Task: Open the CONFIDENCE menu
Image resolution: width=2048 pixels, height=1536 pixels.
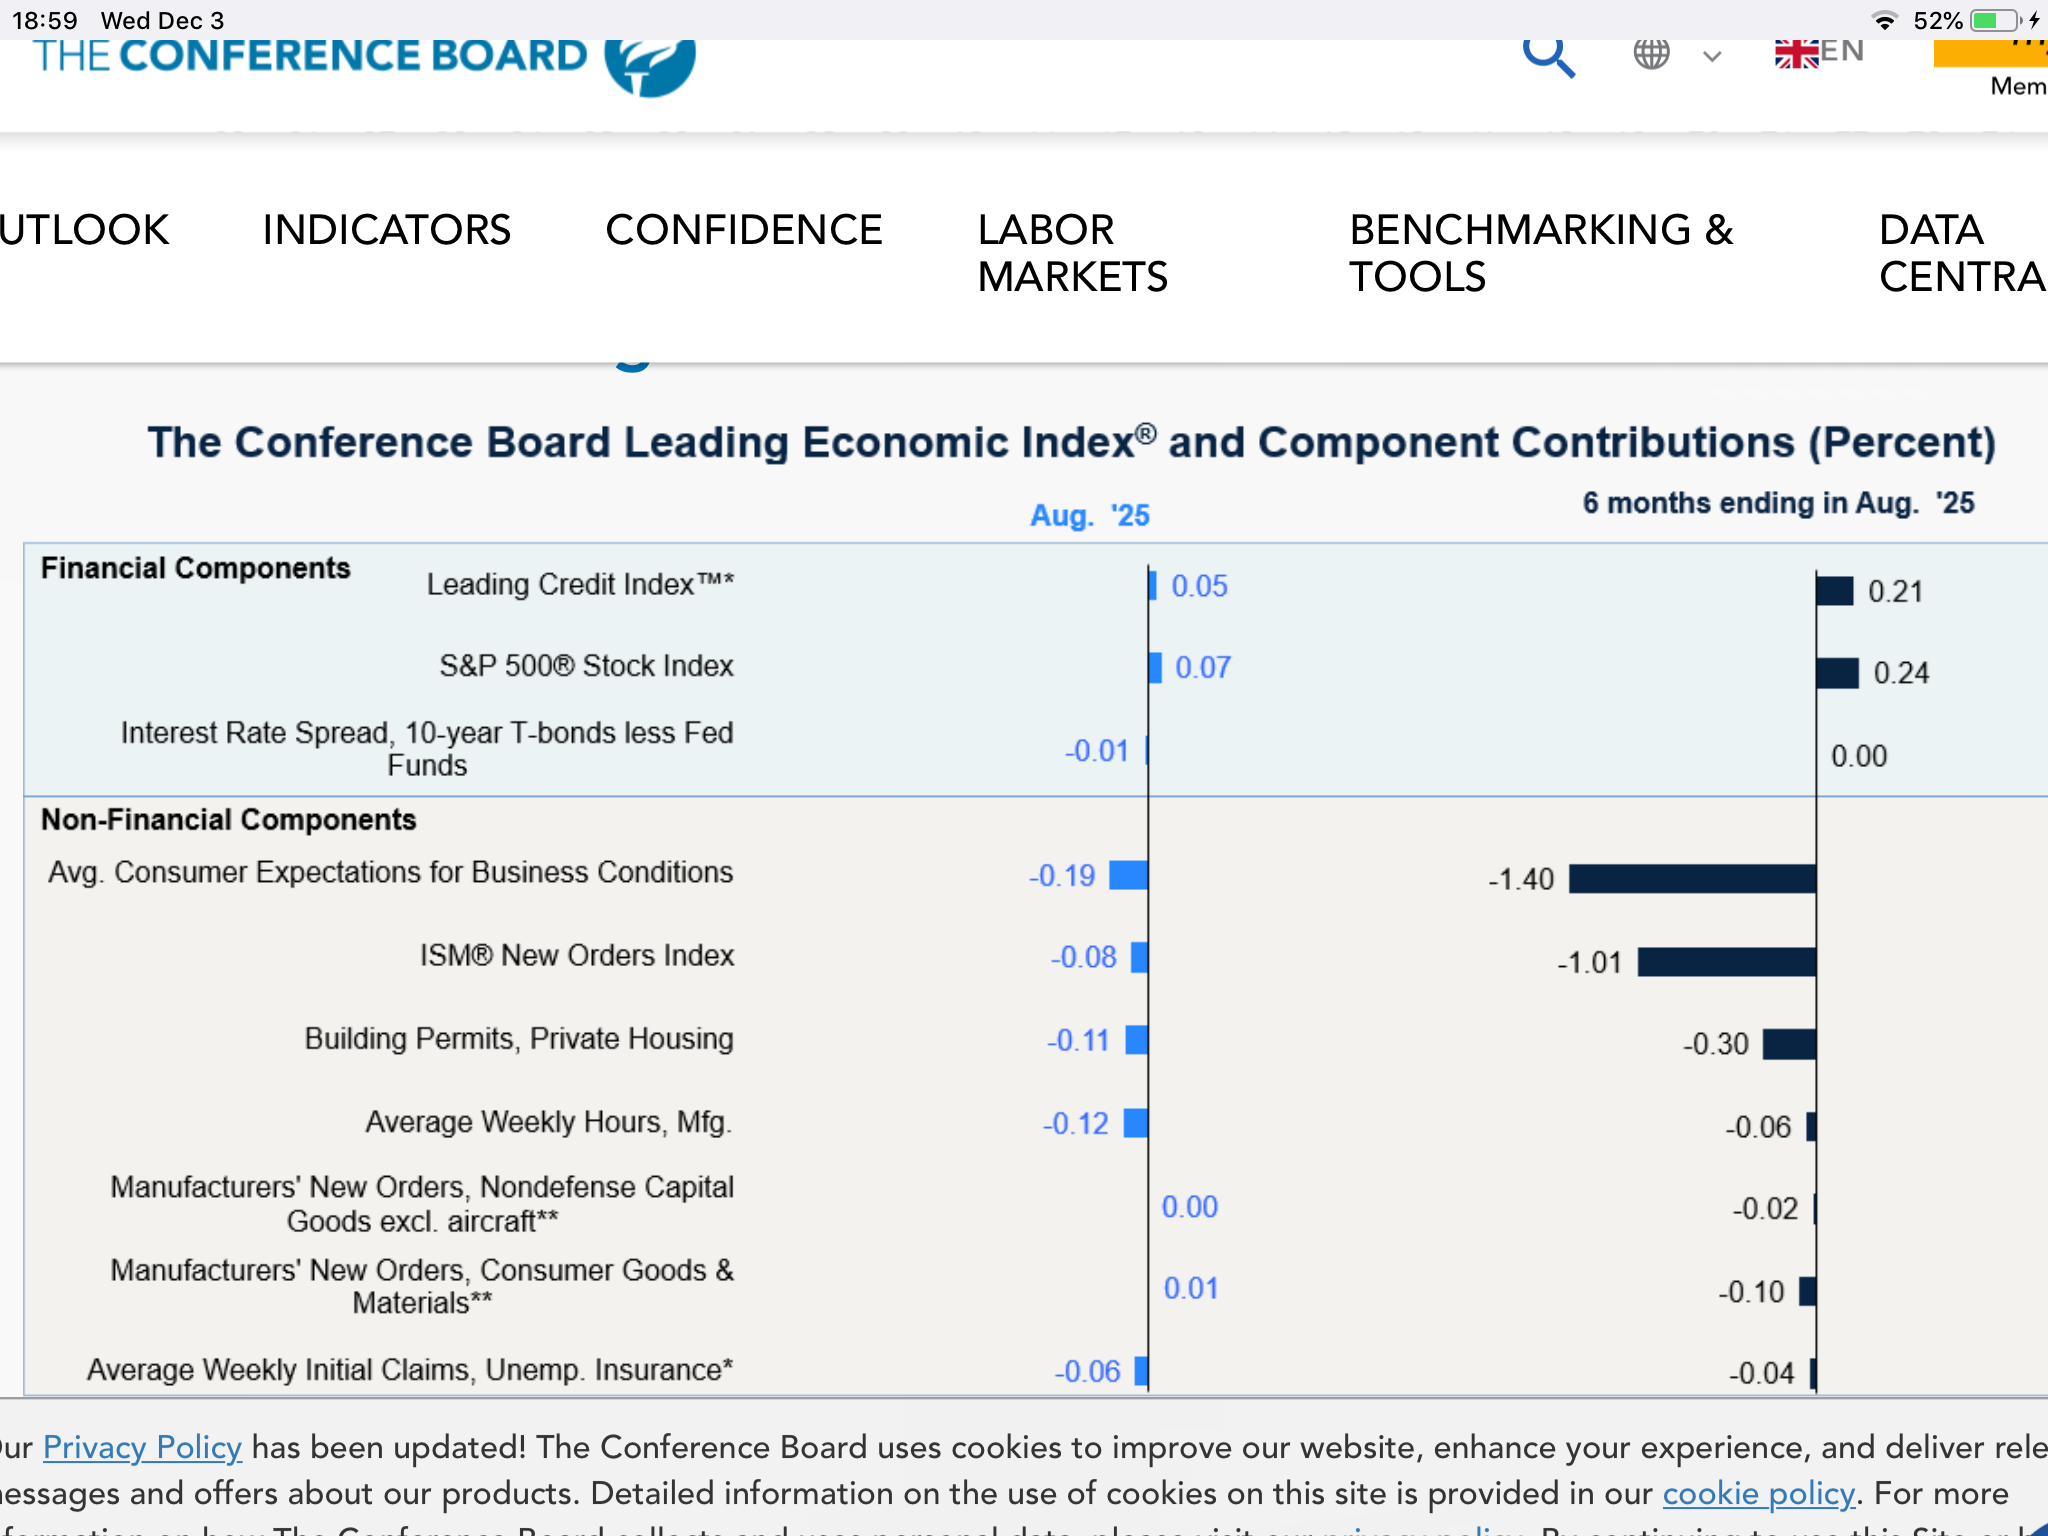Action: (x=743, y=230)
